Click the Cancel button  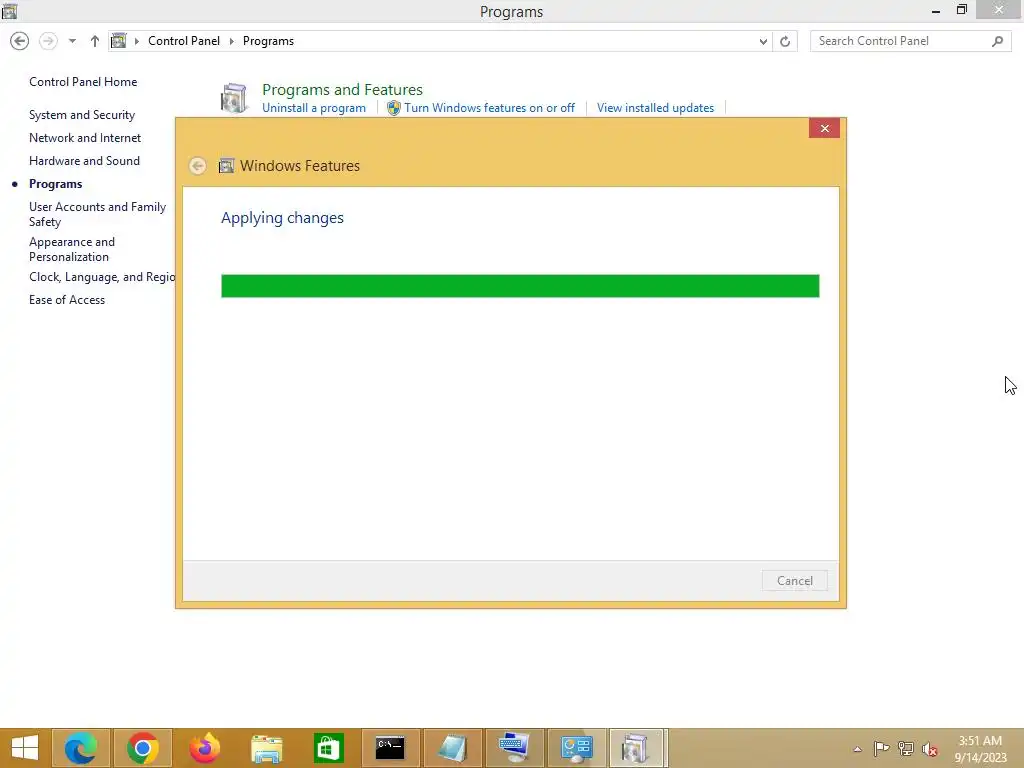(x=795, y=581)
